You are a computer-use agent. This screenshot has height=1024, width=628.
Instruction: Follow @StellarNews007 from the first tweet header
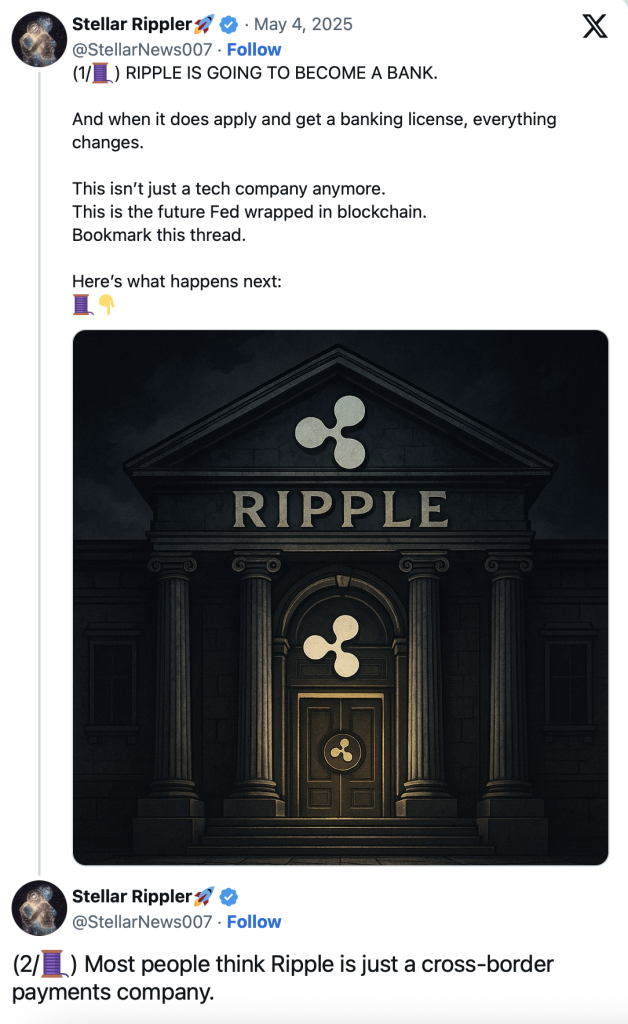click(x=254, y=50)
